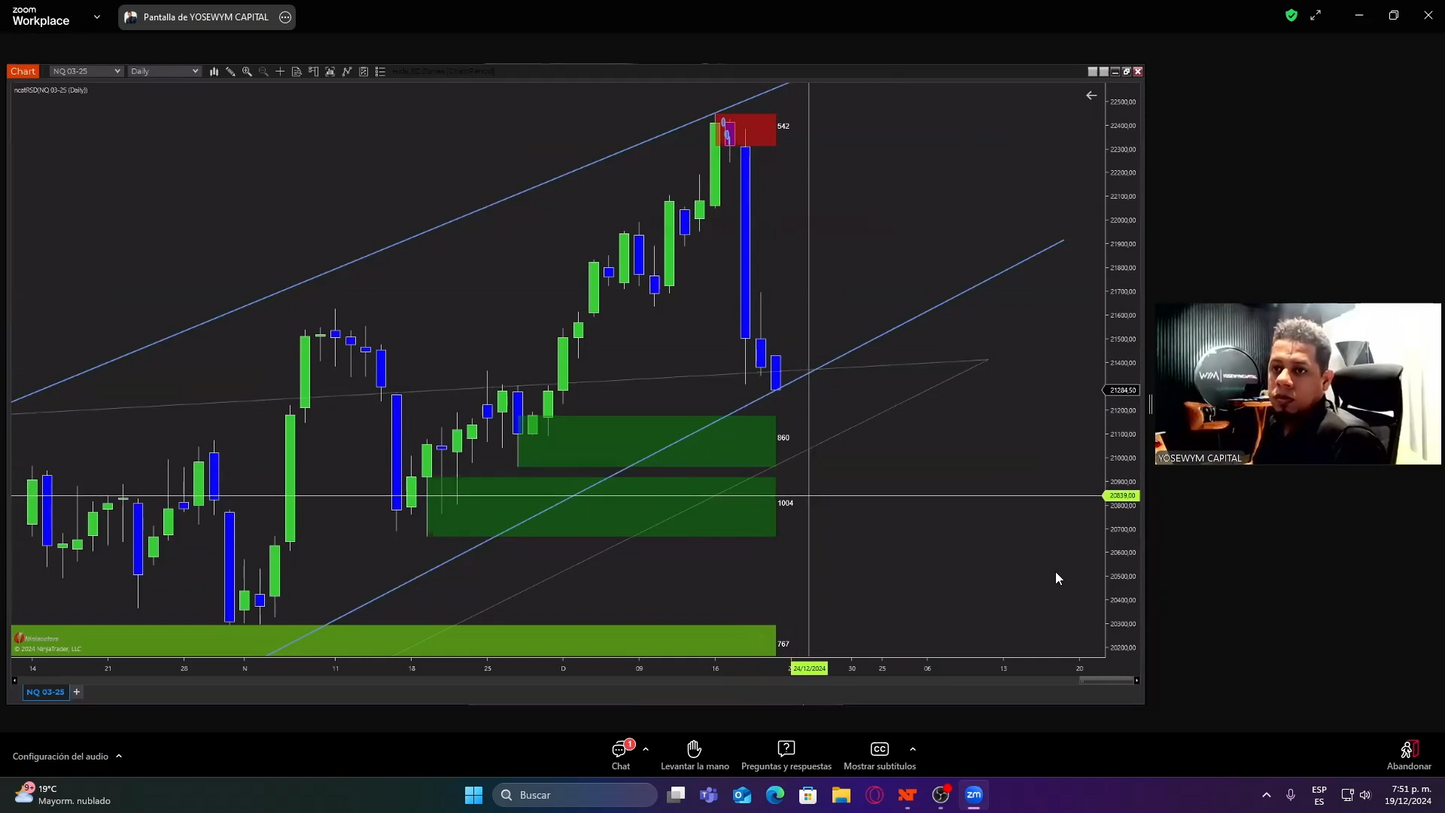Open the Windows Start menu

(474, 795)
